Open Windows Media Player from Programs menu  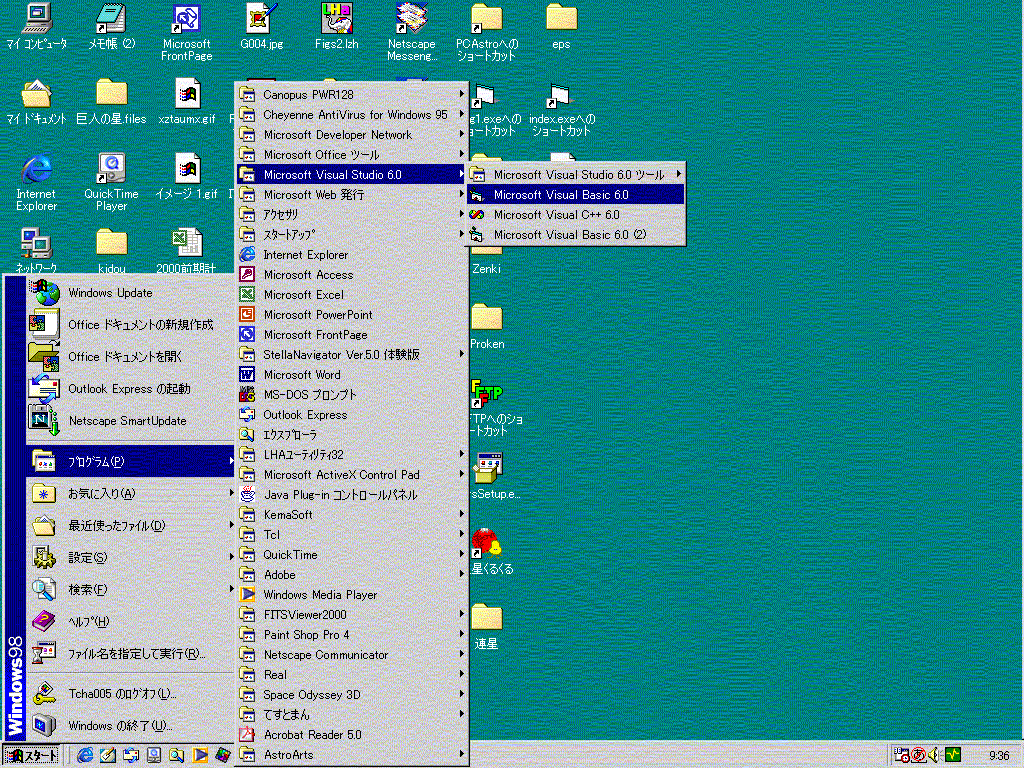tap(353, 595)
